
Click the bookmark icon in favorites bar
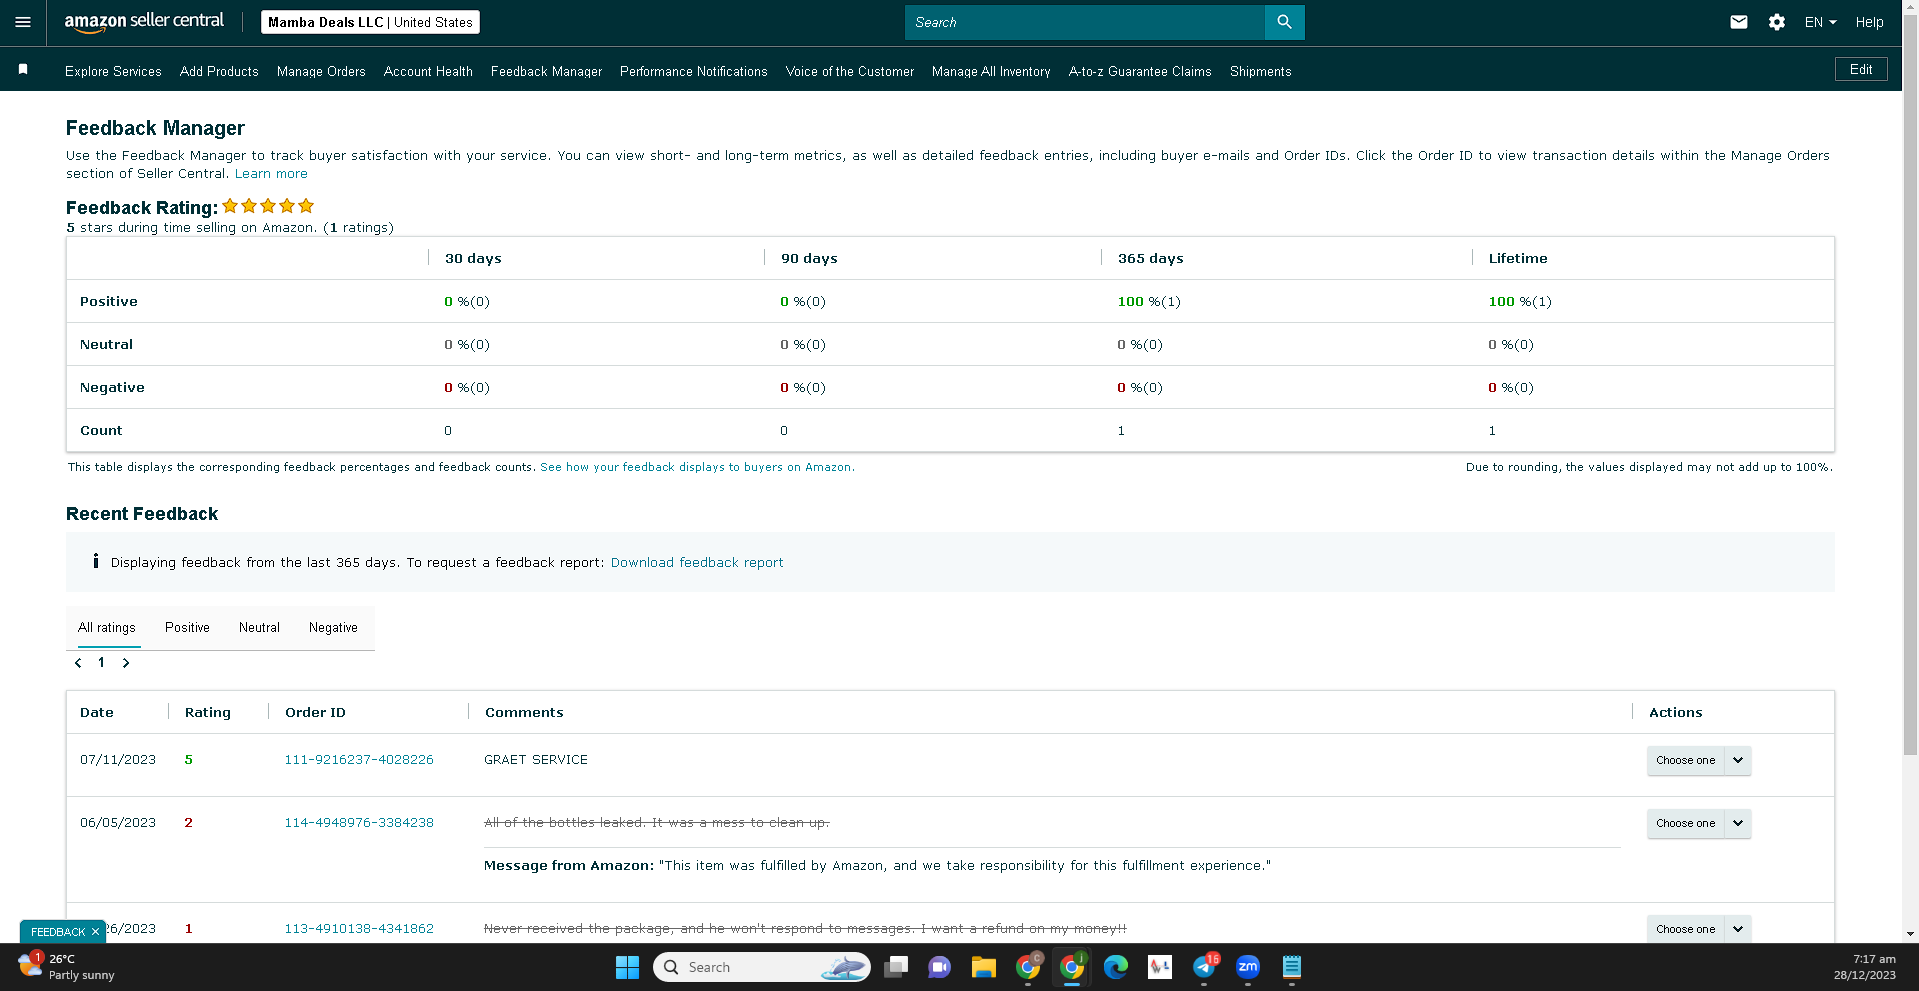tap(23, 70)
